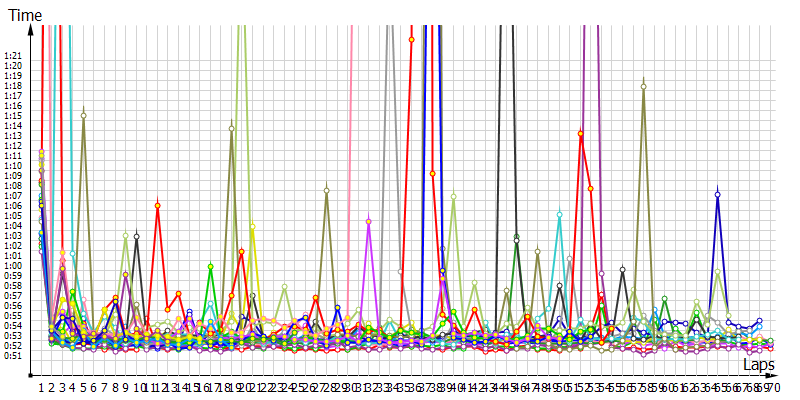Select the red peak marker near lap 11

tap(157, 206)
